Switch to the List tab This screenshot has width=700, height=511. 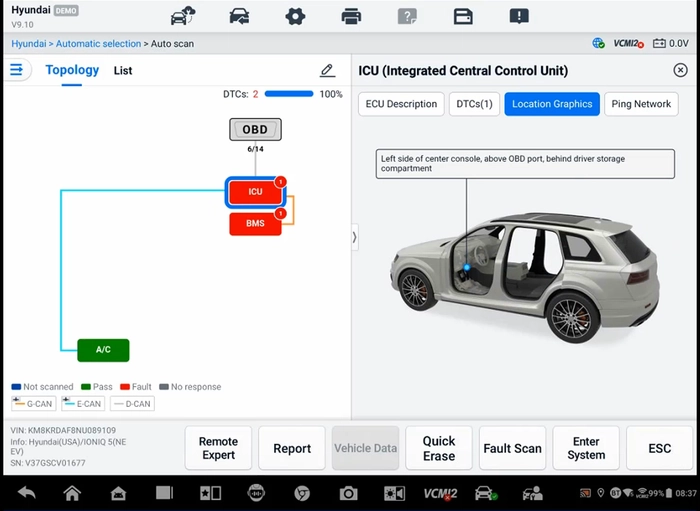coord(123,71)
